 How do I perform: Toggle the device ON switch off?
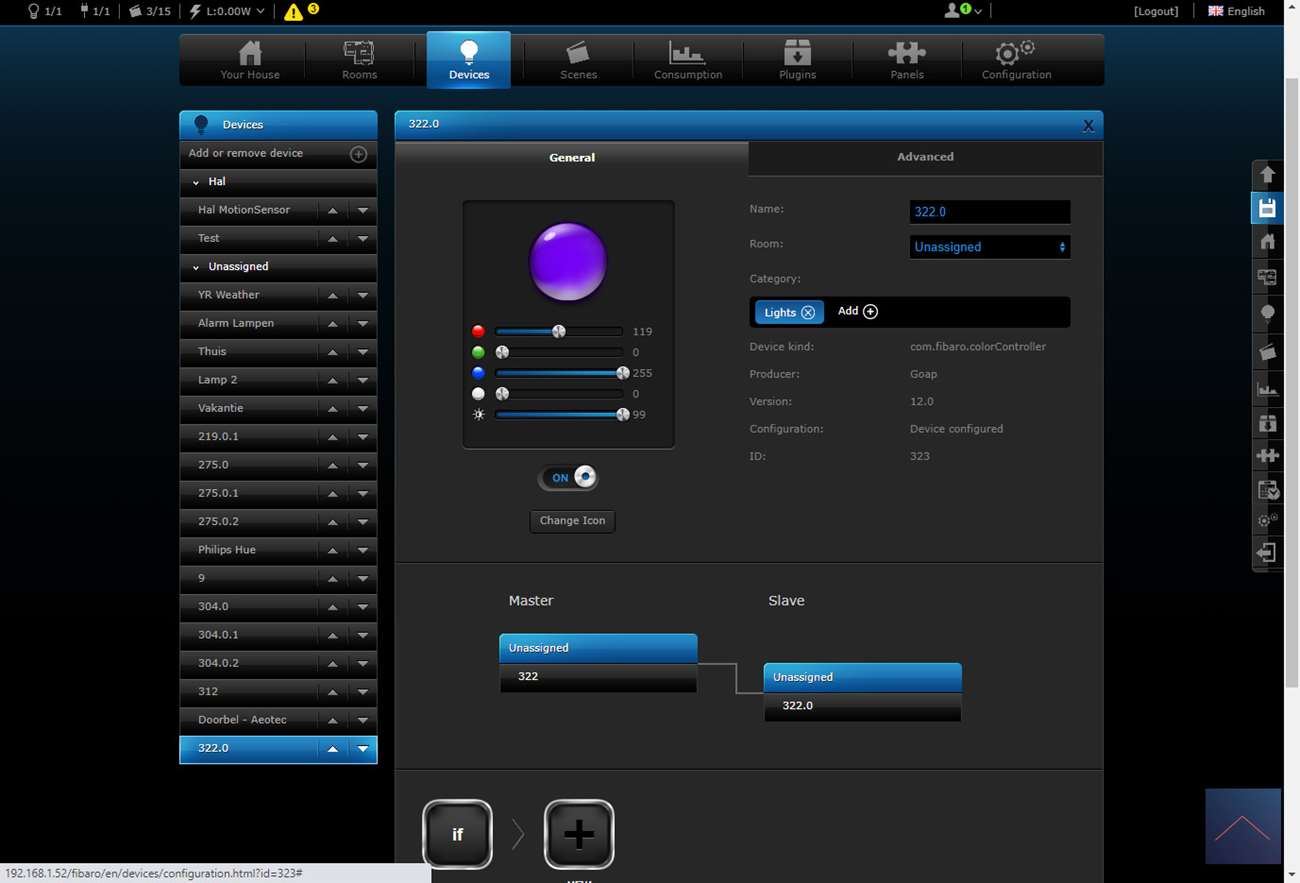(569, 478)
